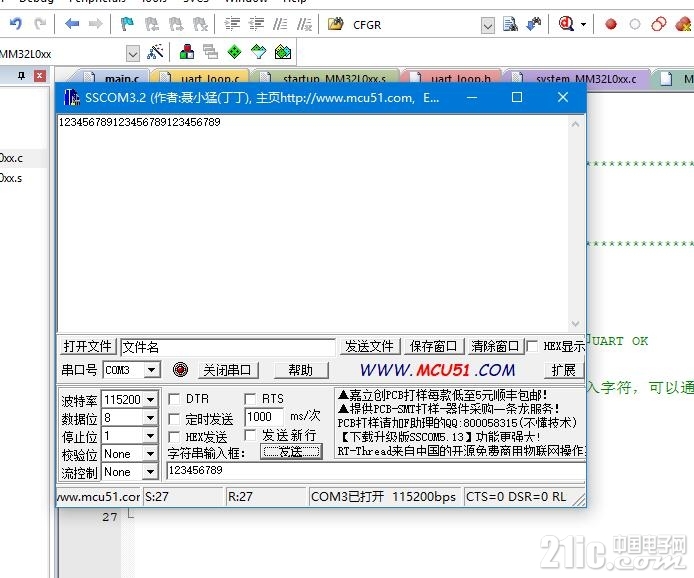Click the received text 123456789123456789123456789
The image size is (694, 578).
pyautogui.click(x=139, y=122)
